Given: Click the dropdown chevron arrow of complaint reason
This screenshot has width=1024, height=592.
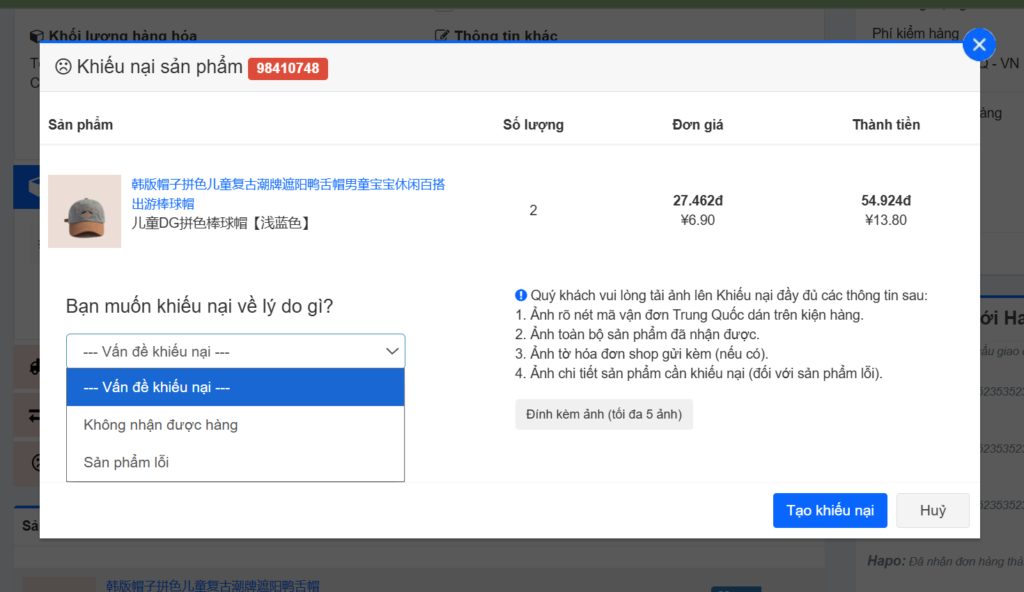Looking at the screenshot, I should [392, 351].
